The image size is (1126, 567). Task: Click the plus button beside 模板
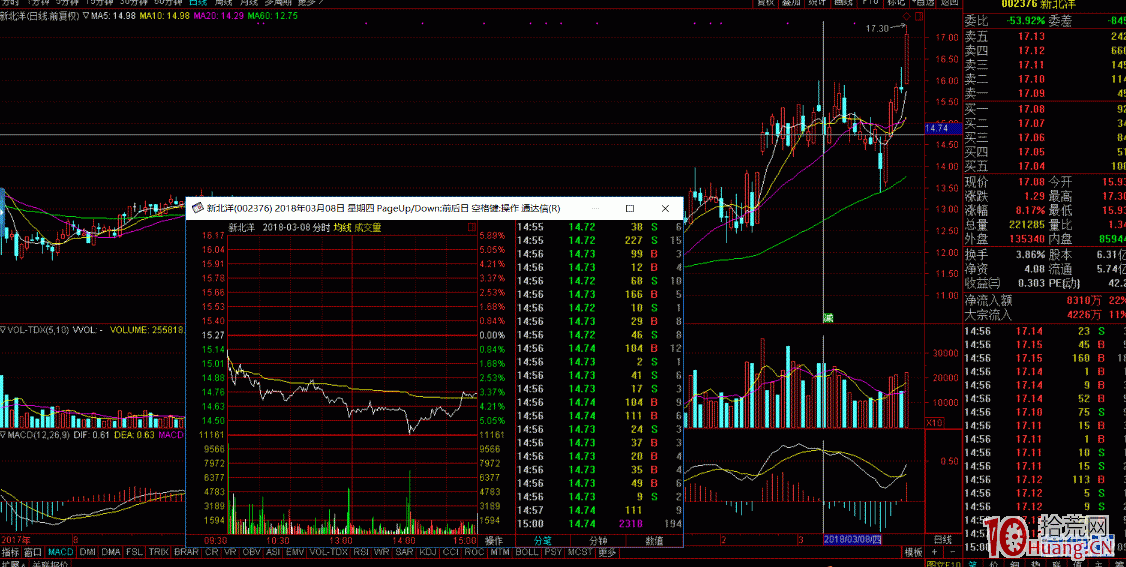(x=934, y=552)
